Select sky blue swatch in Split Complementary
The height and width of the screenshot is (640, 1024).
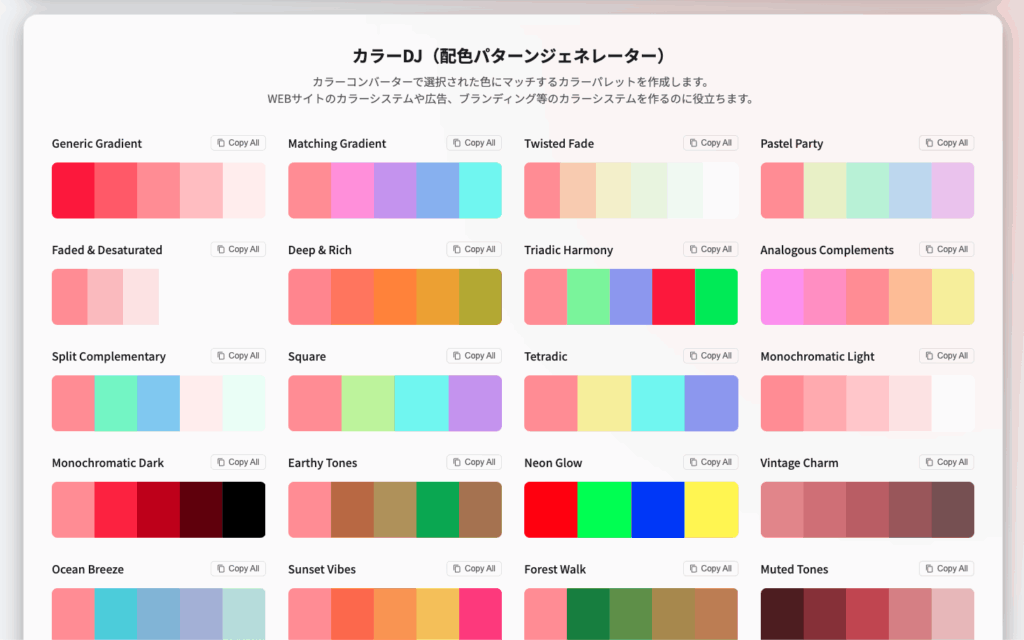(x=159, y=403)
